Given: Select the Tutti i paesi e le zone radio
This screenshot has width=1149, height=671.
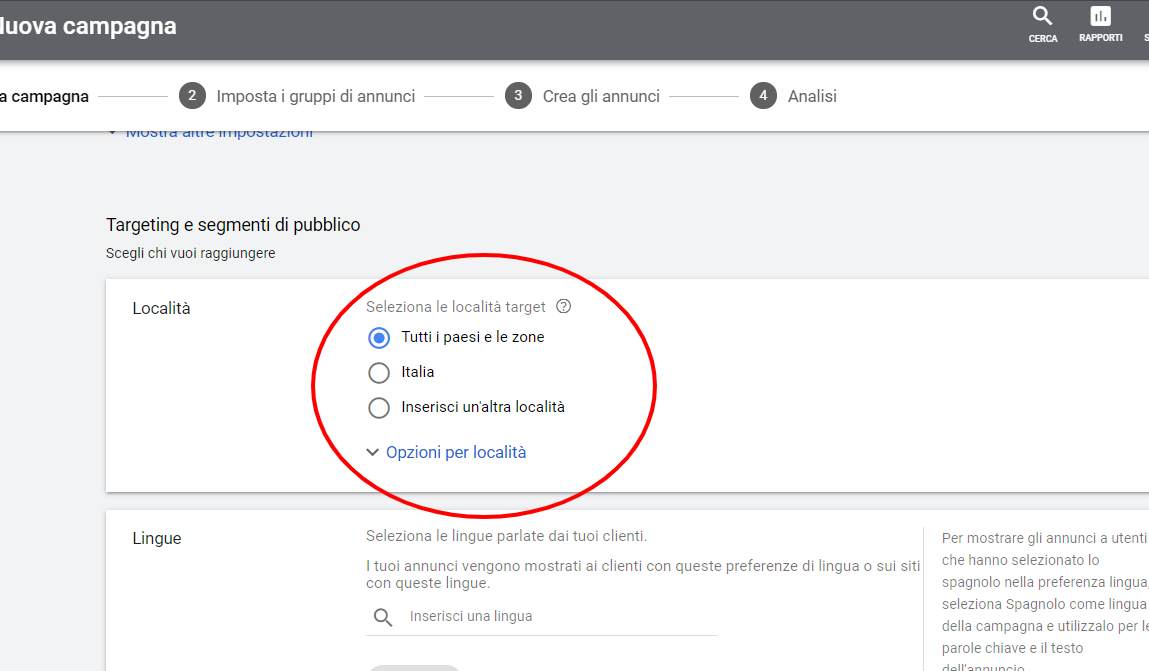Looking at the screenshot, I should [378, 337].
